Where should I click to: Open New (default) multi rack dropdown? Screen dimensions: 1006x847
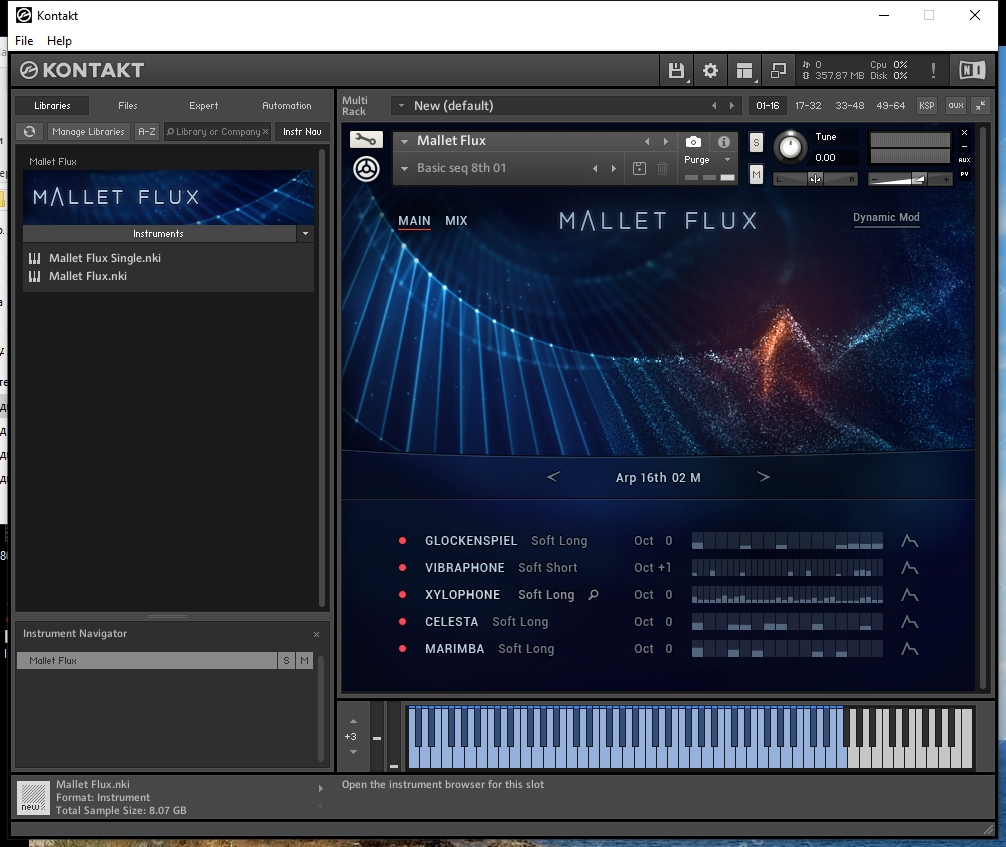(x=401, y=106)
